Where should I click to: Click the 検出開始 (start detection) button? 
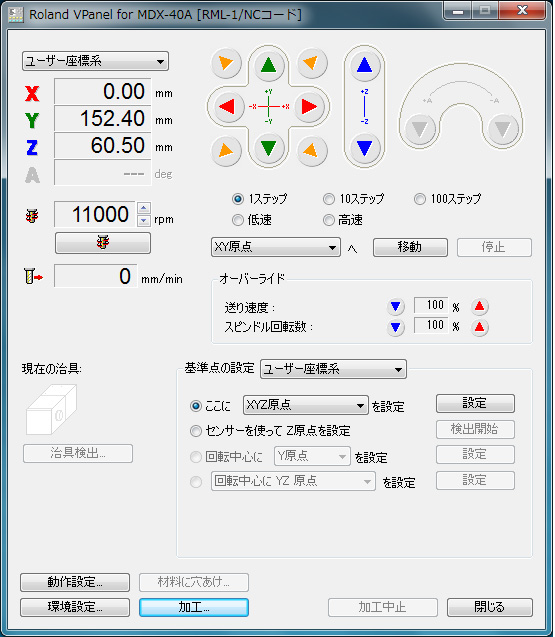point(475,429)
